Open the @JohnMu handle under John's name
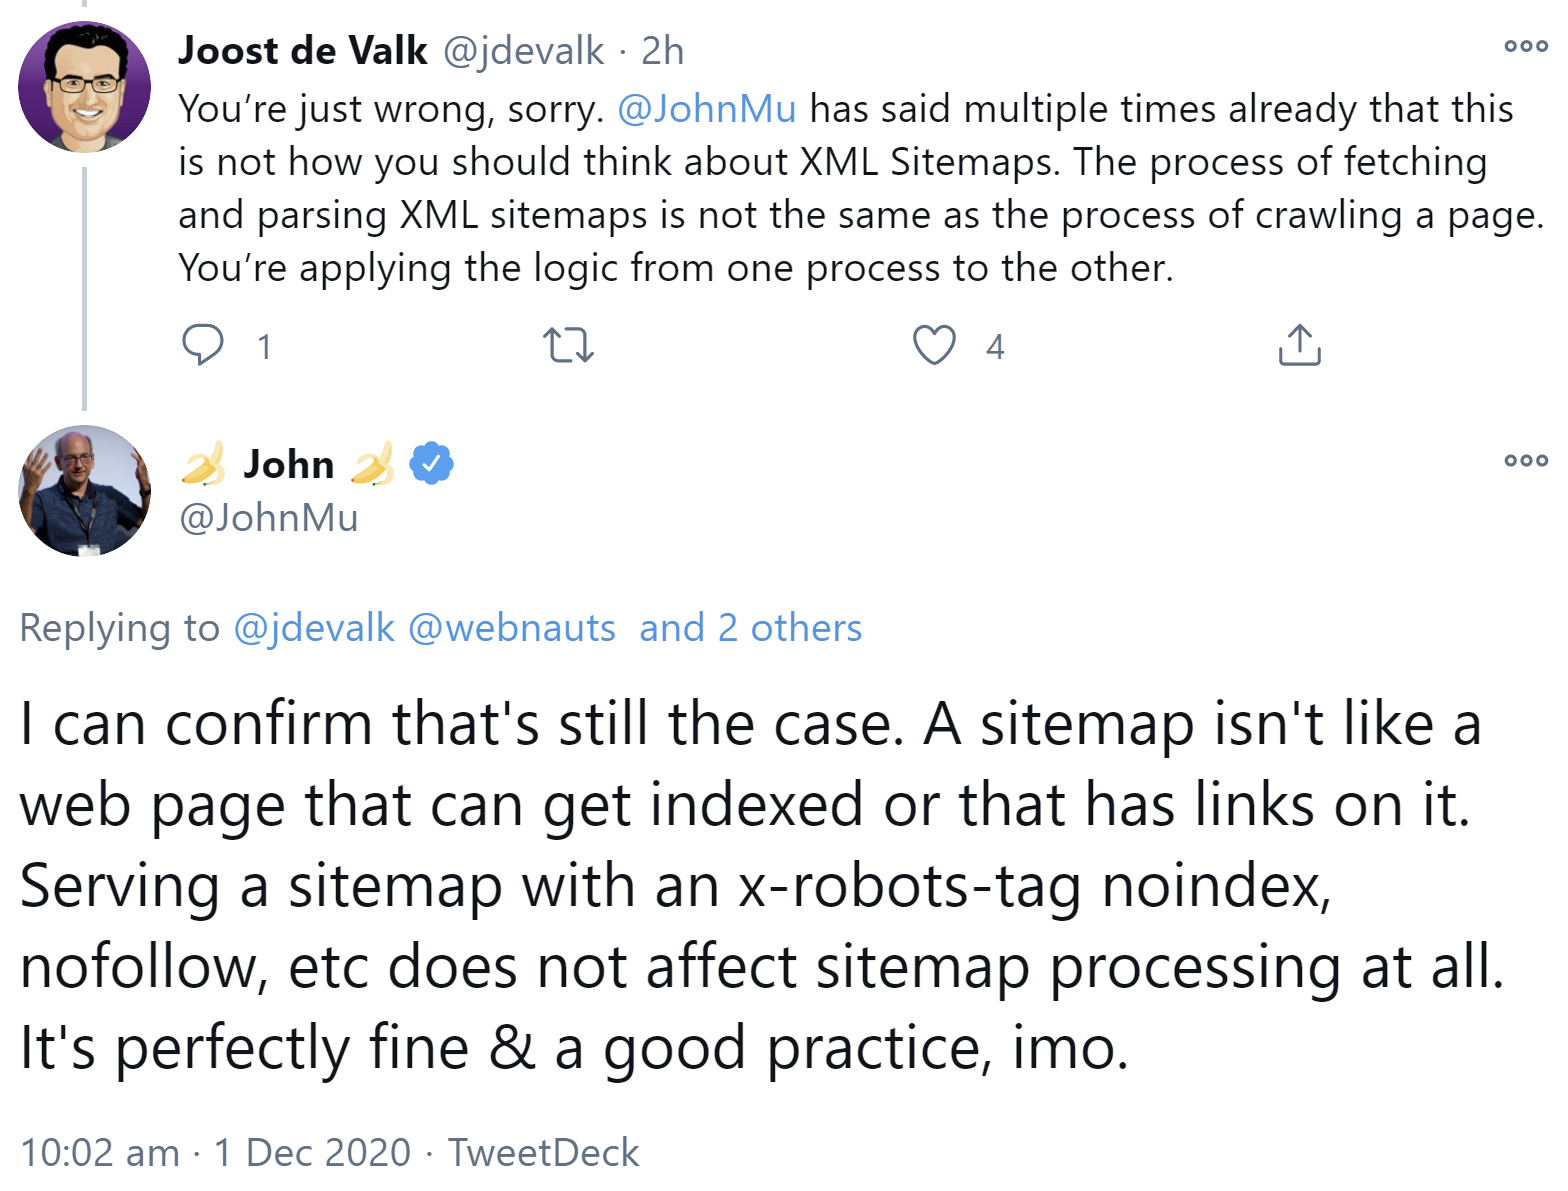The height and width of the screenshot is (1191, 1568). point(268,517)
